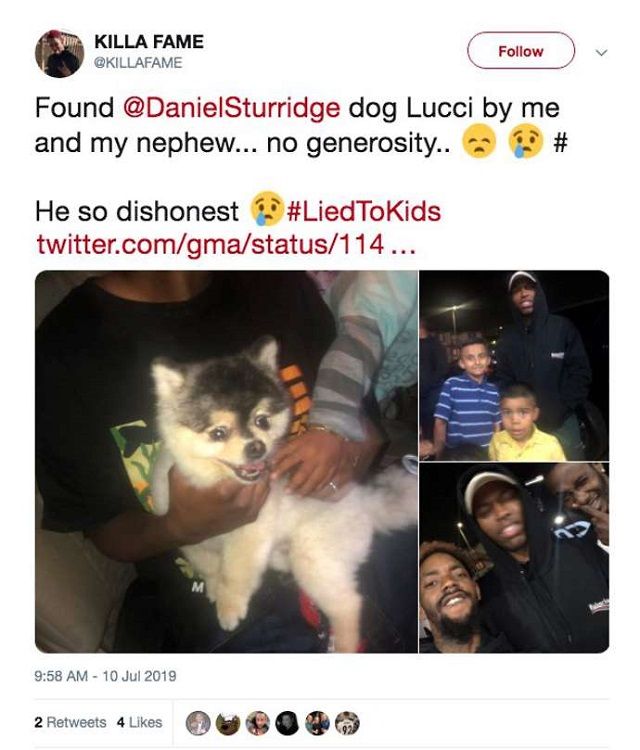
Task: View the photo with two kids
Action: [514, 365]
